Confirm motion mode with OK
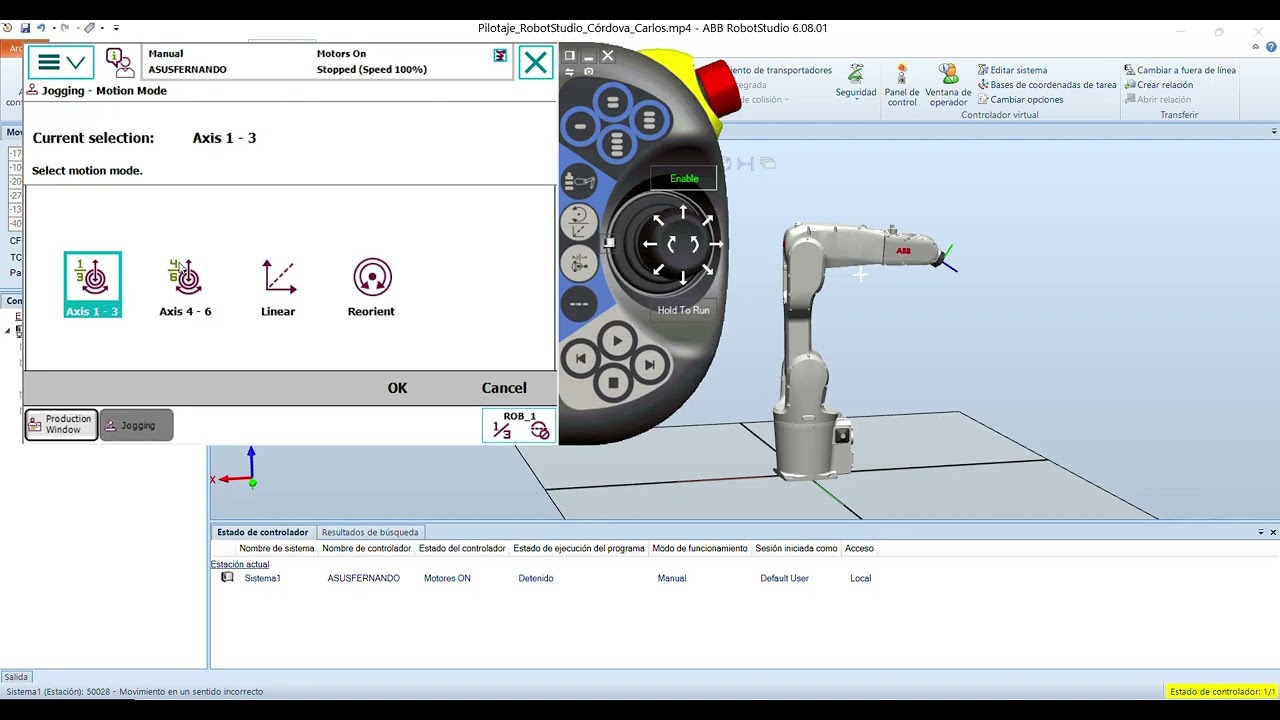 coord(397,388)
